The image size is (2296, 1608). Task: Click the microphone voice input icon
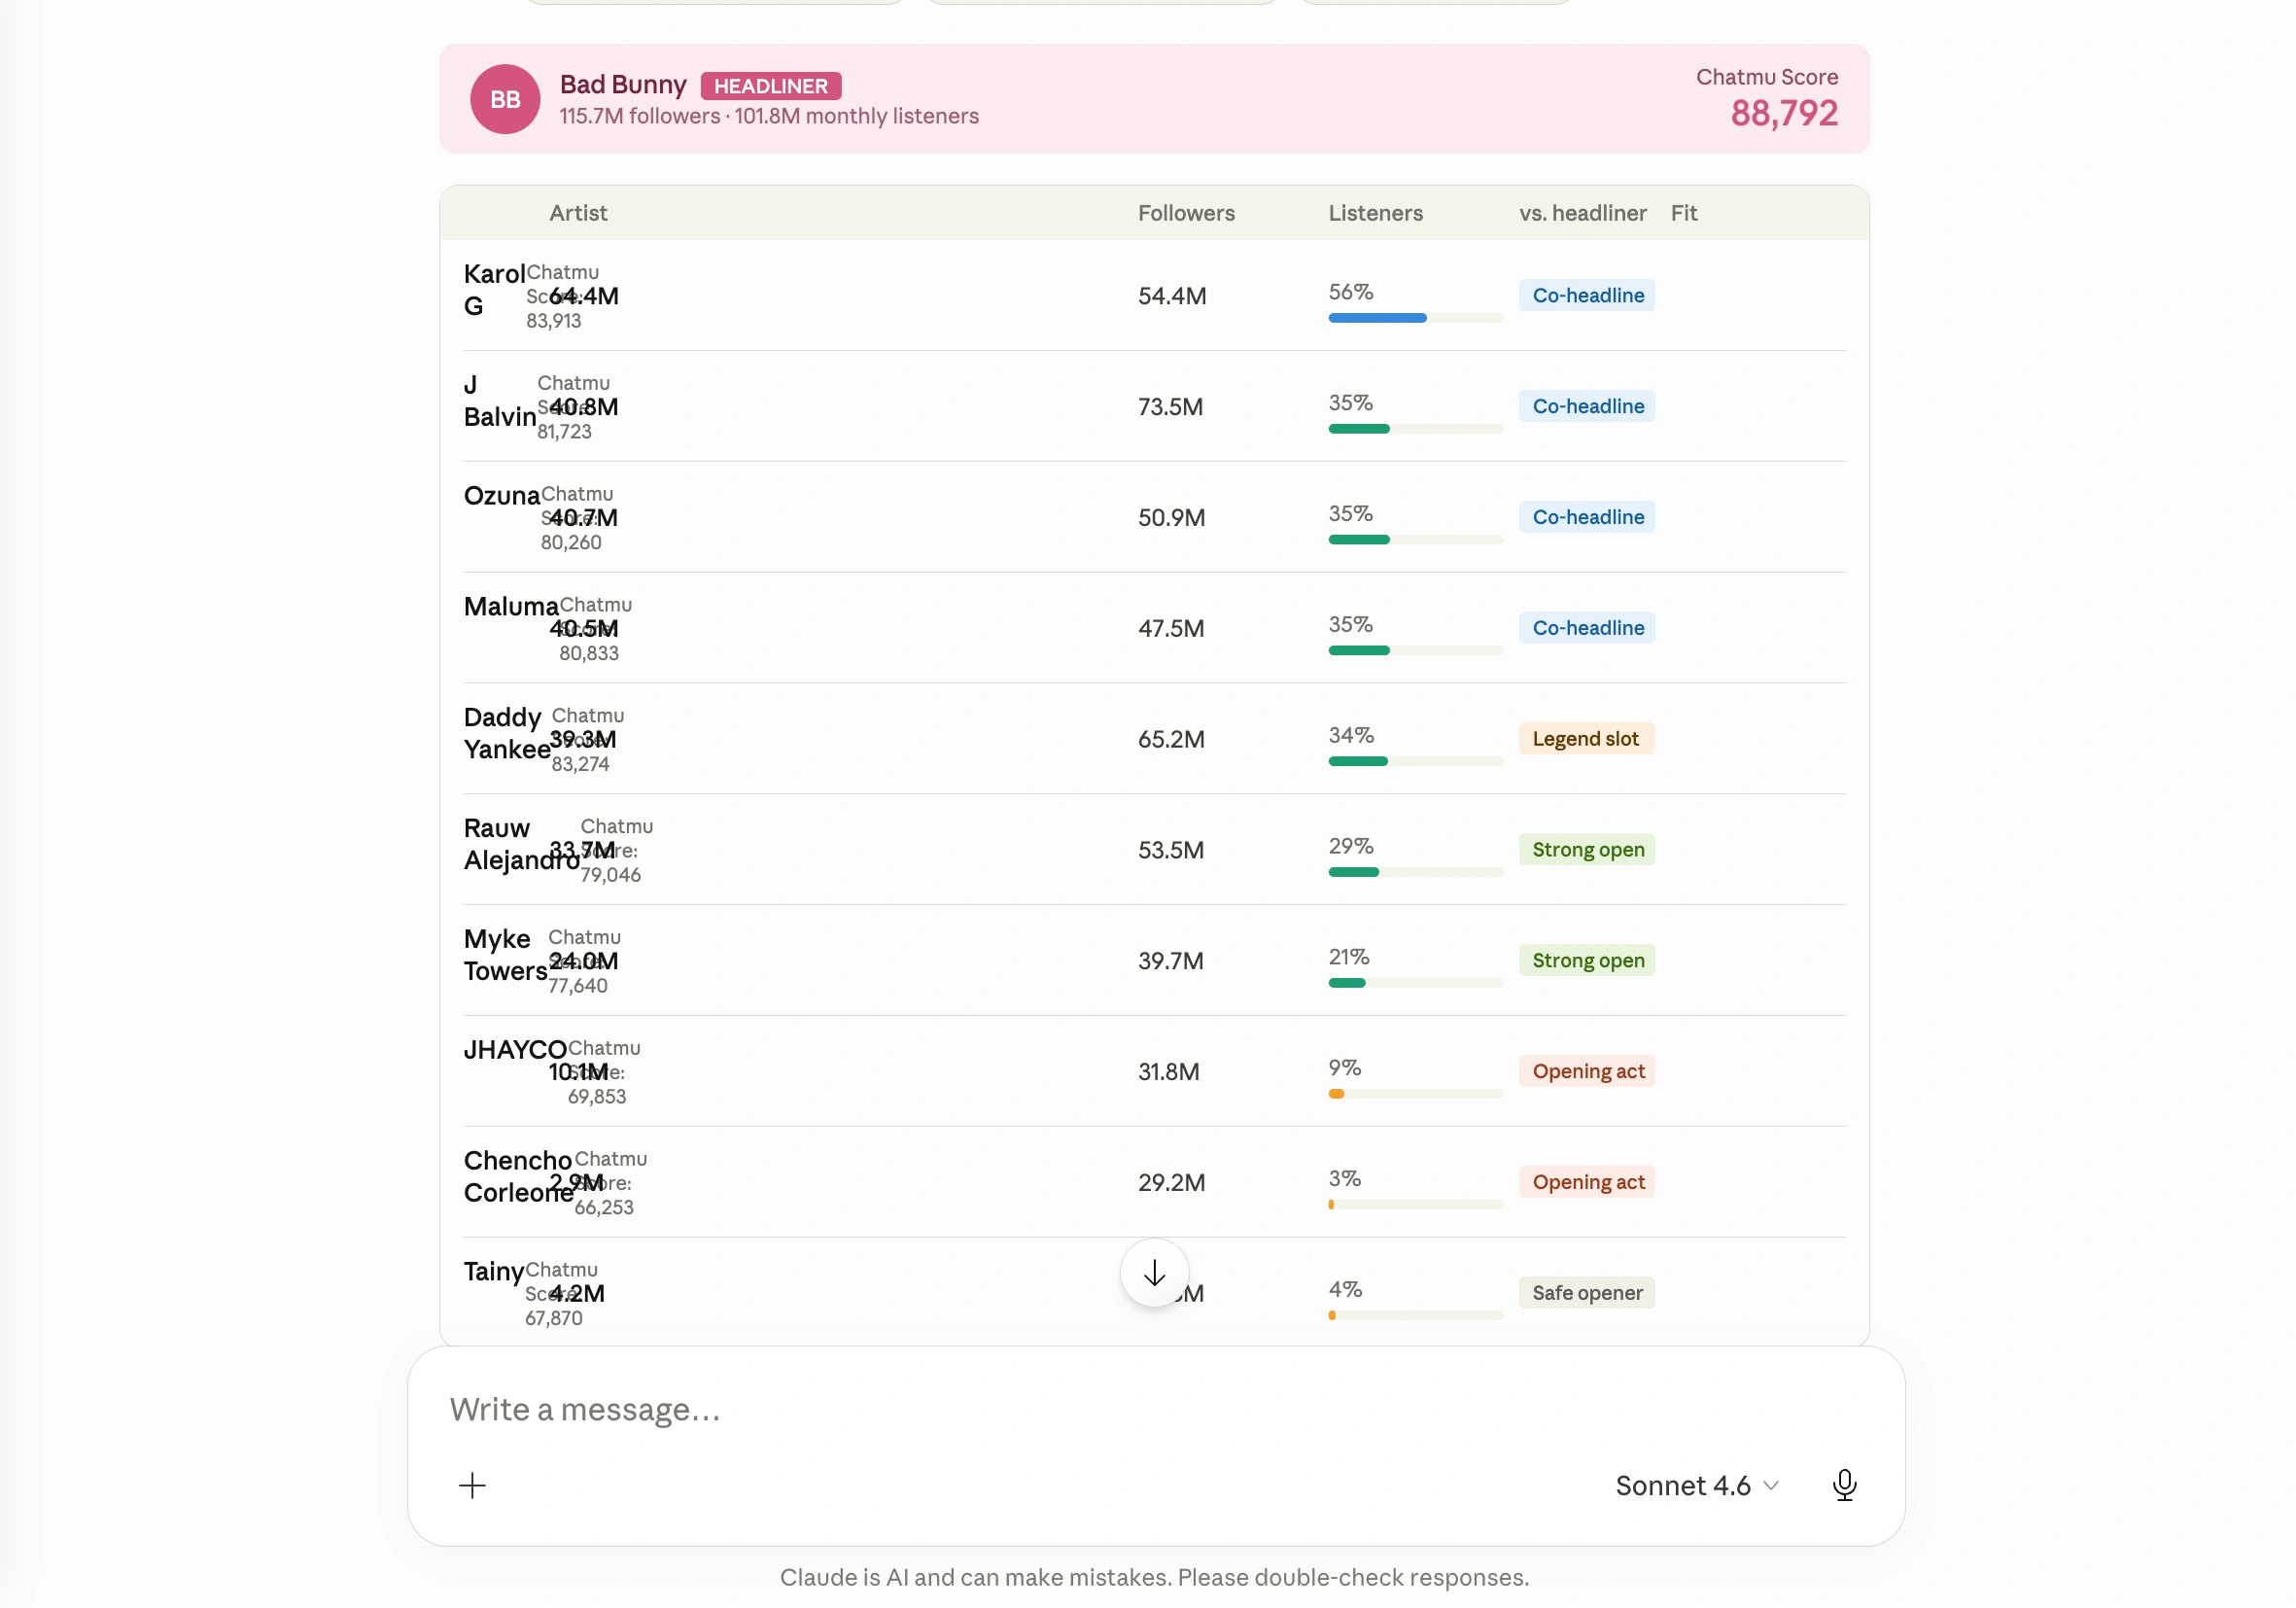click(1844, 1485)
